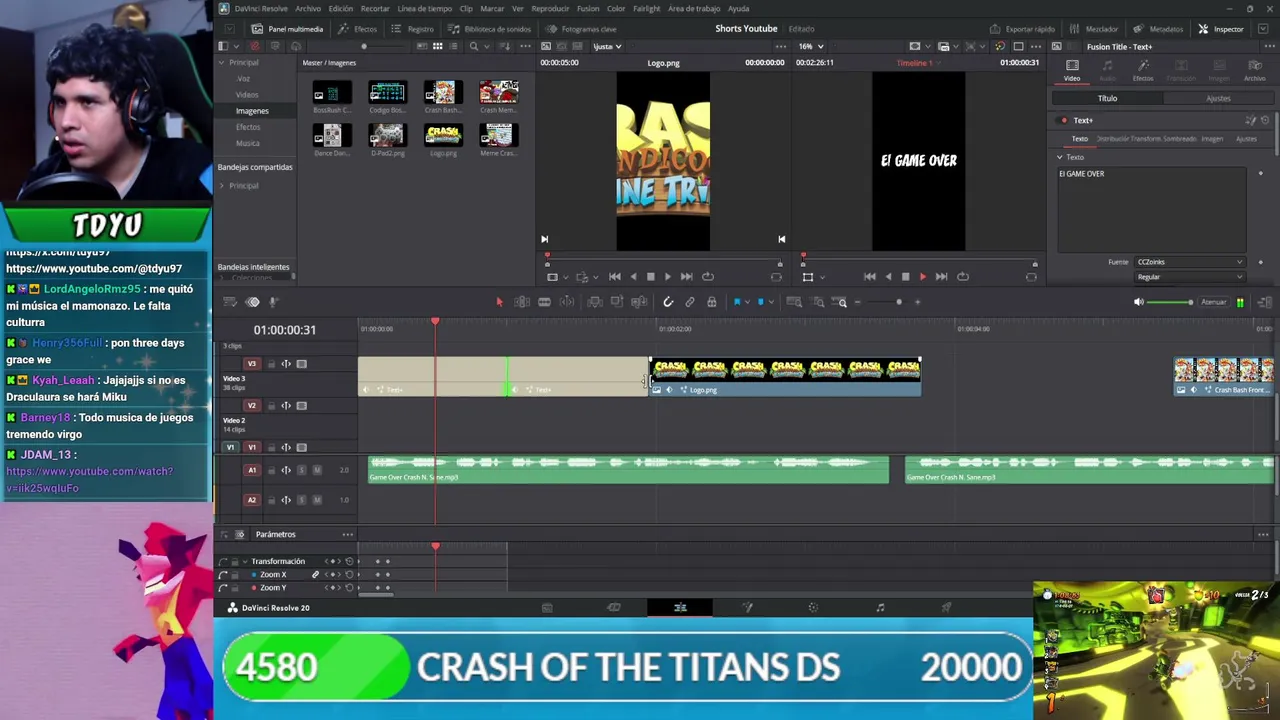
Task: Open the Mezclador panel
Action: (x=1095, y=29)
